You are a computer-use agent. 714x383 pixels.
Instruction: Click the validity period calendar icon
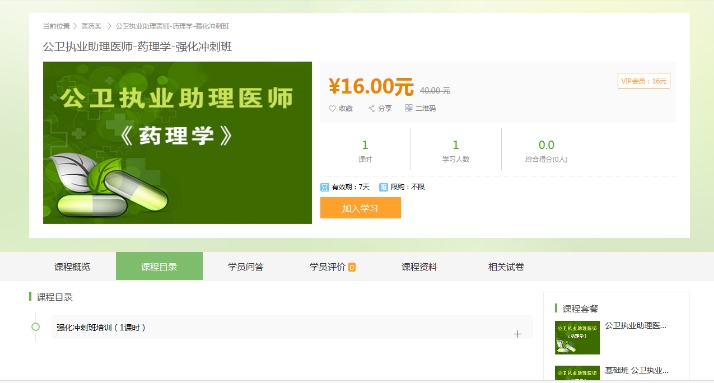click(325, 187)
